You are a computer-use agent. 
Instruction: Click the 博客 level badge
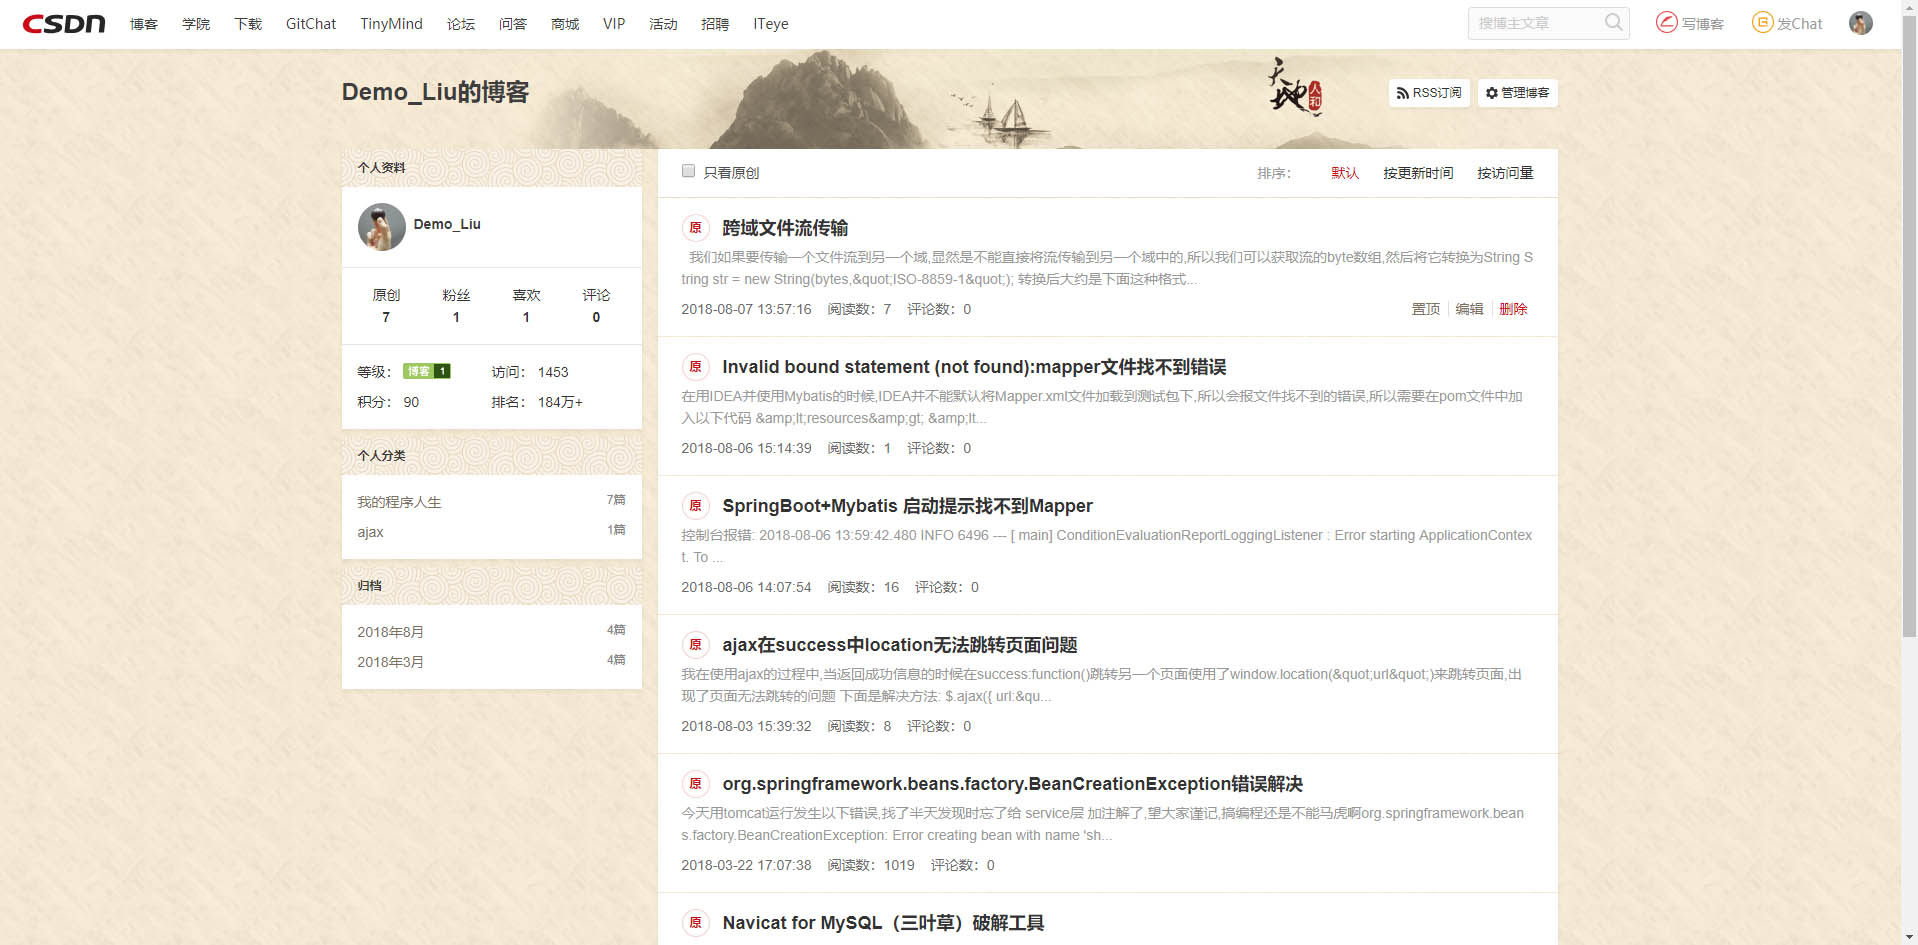[426, 371]
